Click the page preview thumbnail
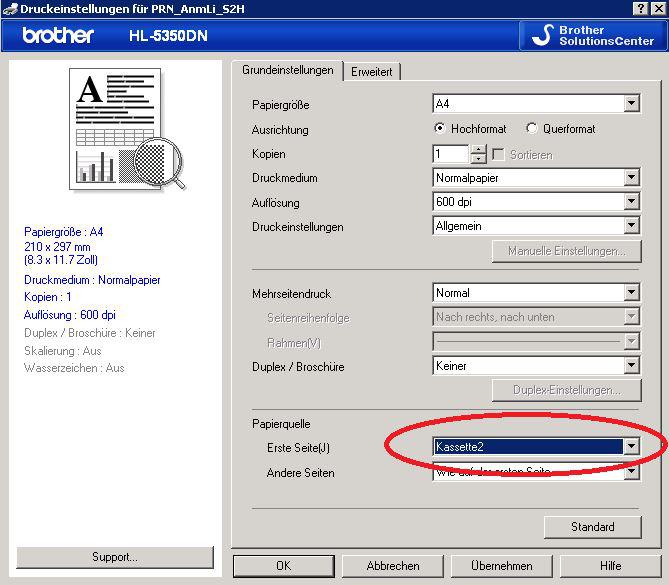Screen dimensions: 669x585 [127, 129]
